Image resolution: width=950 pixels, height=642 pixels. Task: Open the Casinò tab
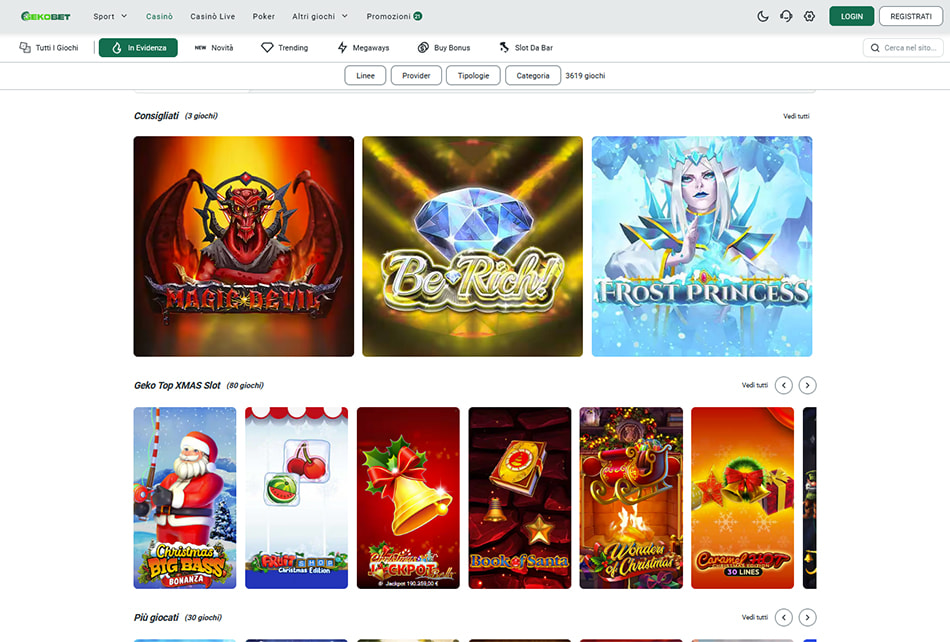point(159,16)
